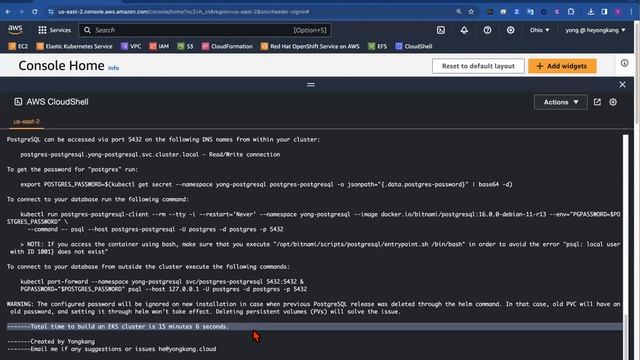Open the console settings gear in top bar
Viewport: 640px width, 360px height.
coord(511,30)
